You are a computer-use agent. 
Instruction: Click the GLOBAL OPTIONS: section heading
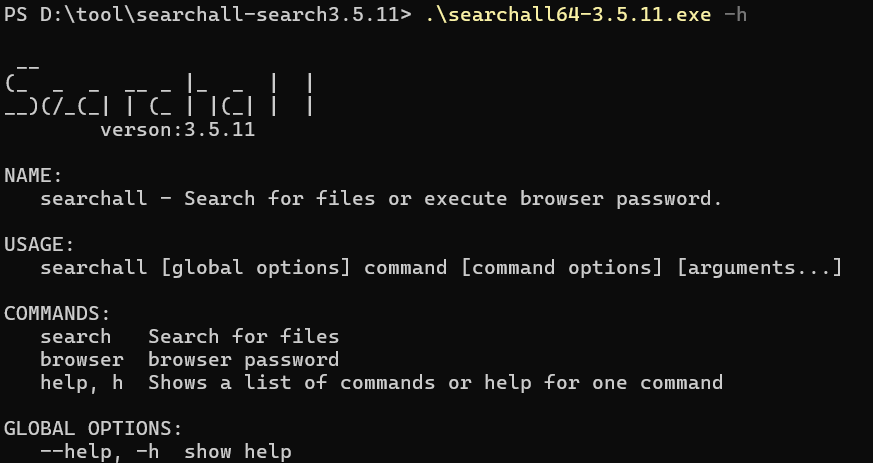click(x=93, y=428)
